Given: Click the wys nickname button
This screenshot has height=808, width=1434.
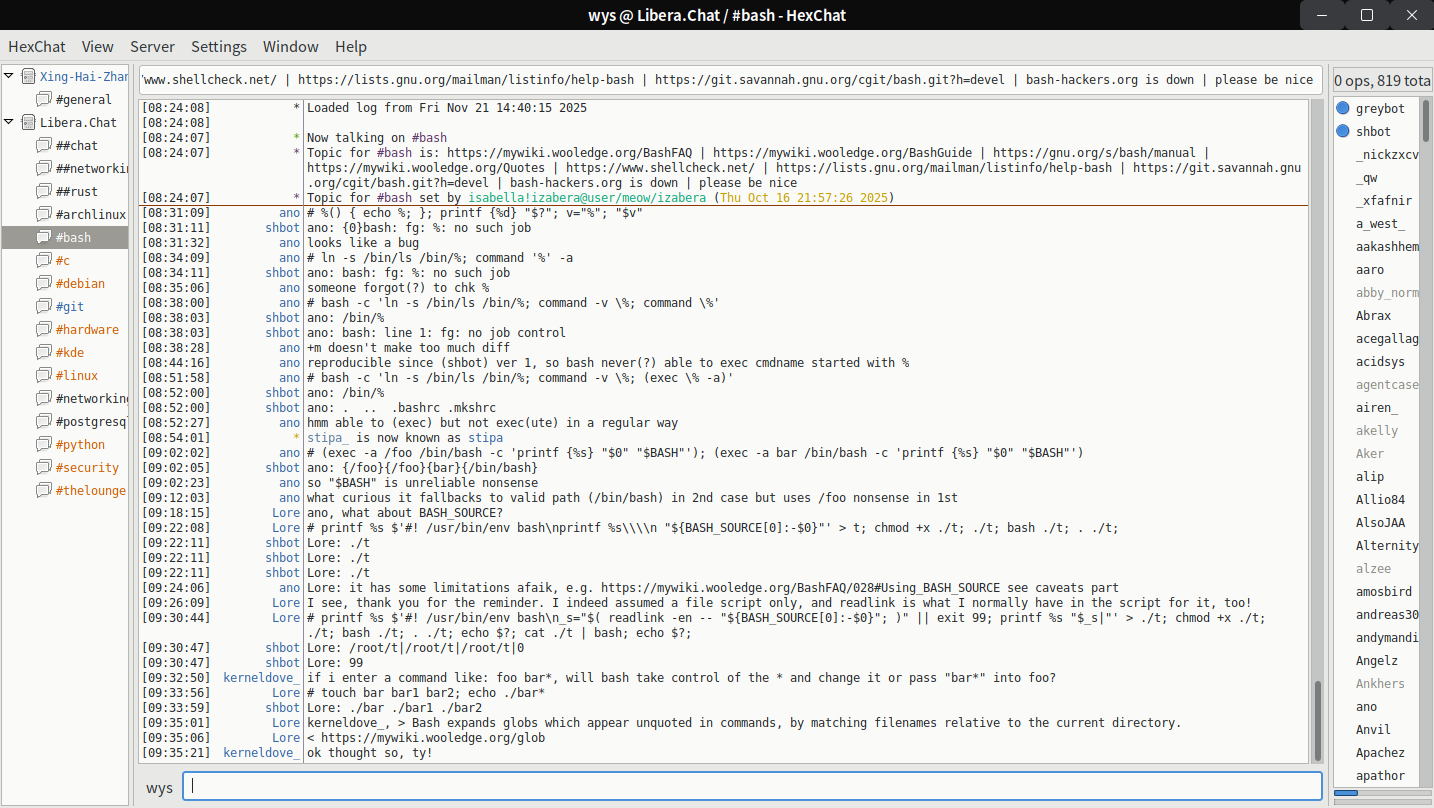Looking at the screenshot, I should pos(159,787).
